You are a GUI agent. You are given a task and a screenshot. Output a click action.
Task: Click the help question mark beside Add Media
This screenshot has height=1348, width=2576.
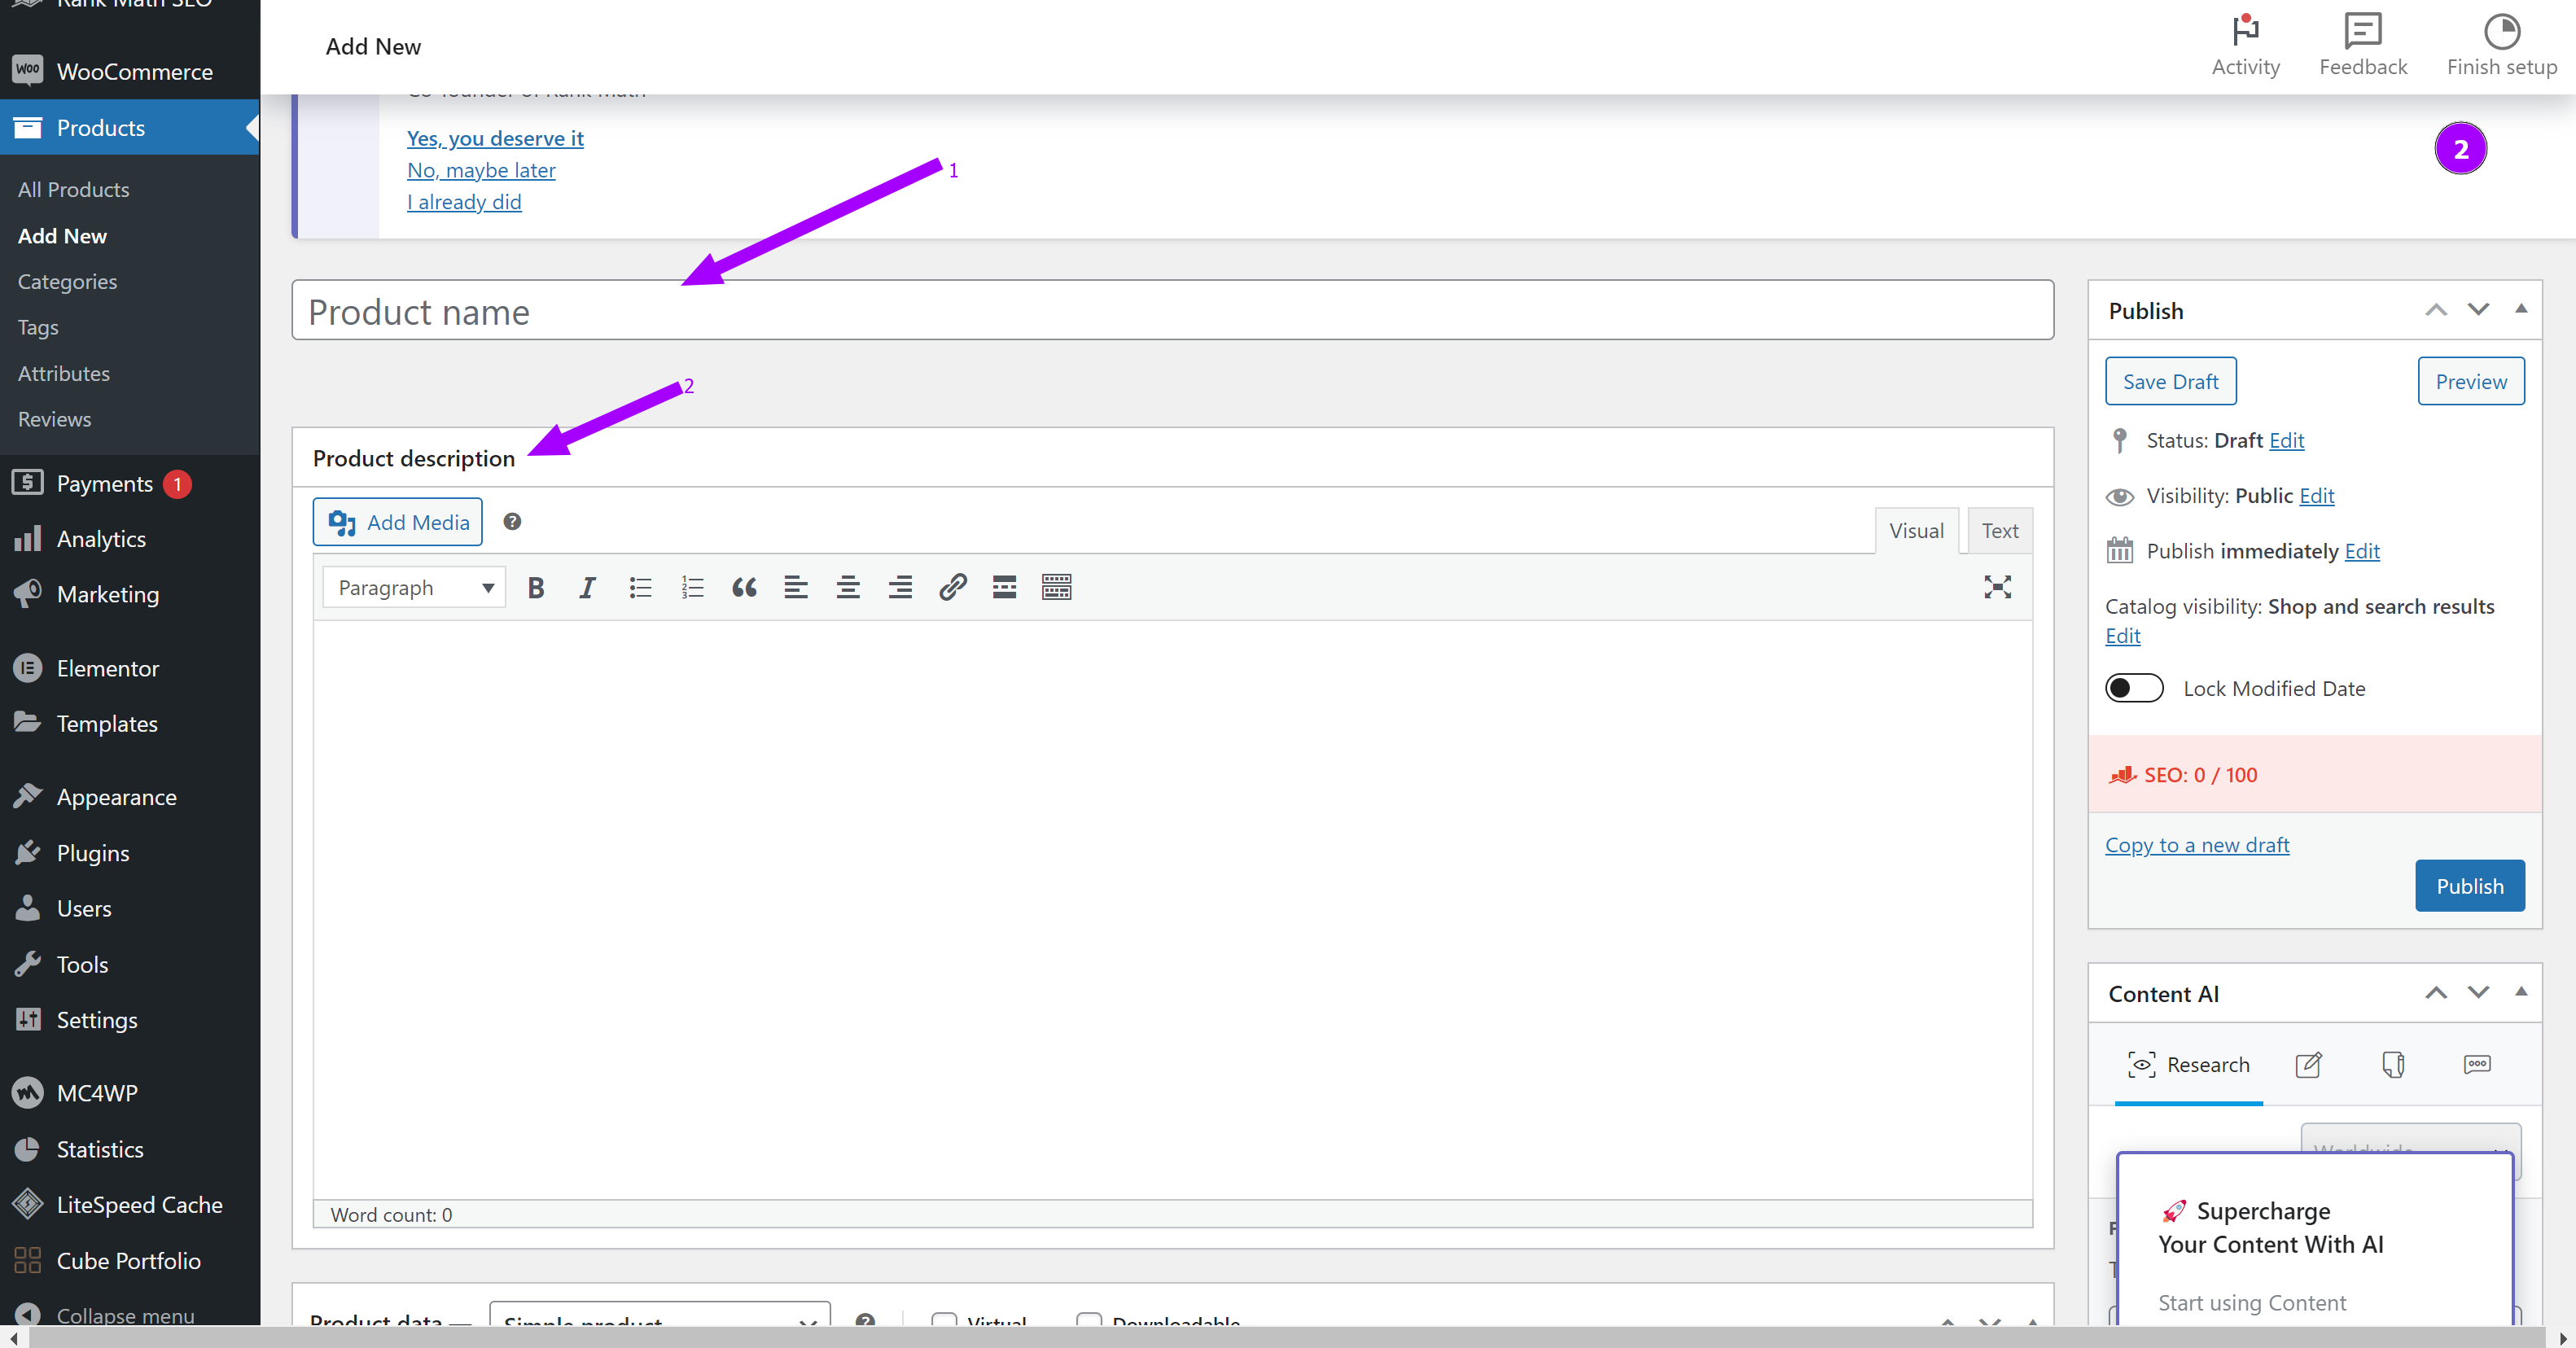point(512,521)
